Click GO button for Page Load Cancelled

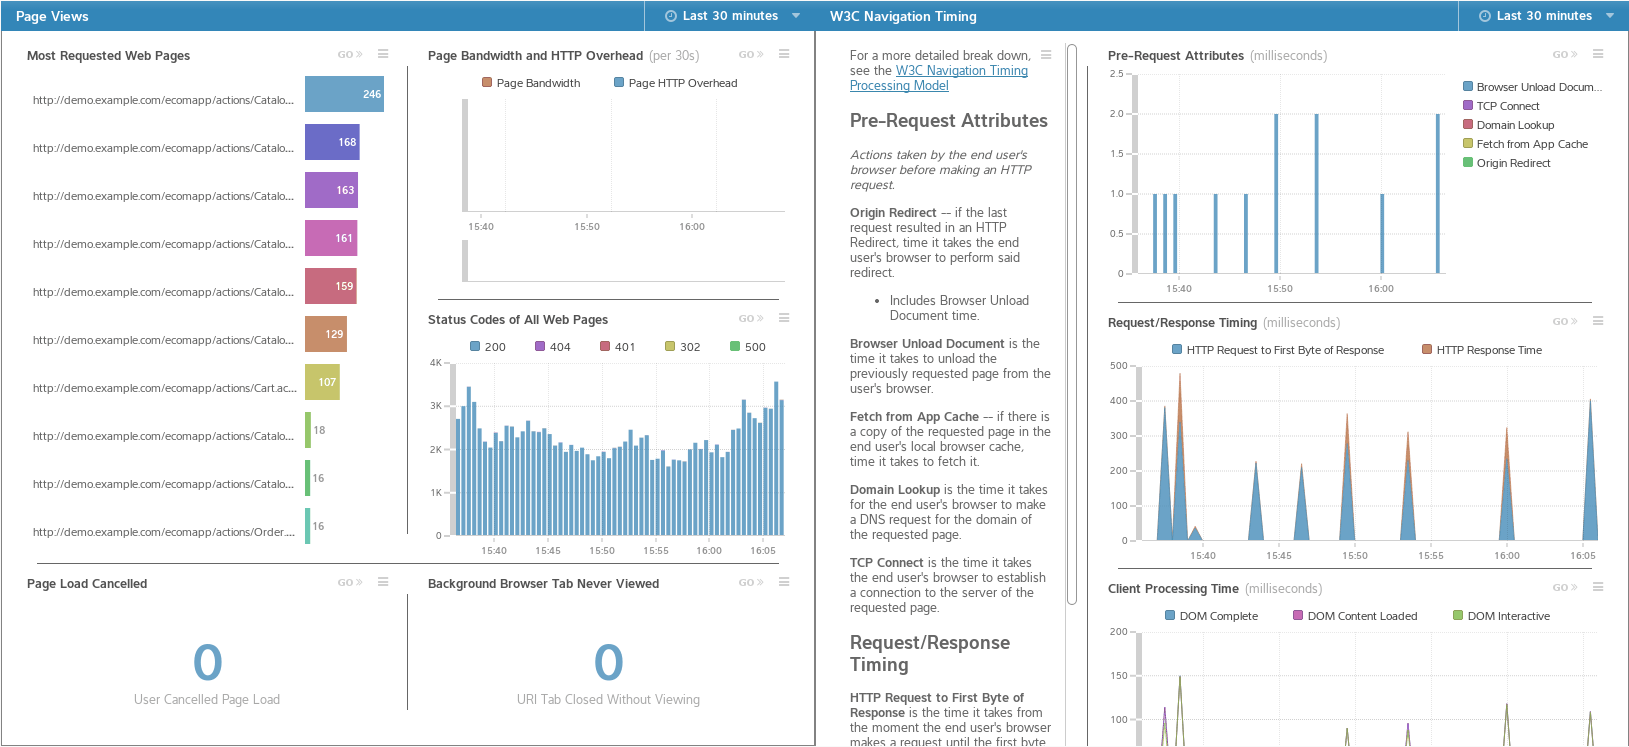click(x=350, y=583)
